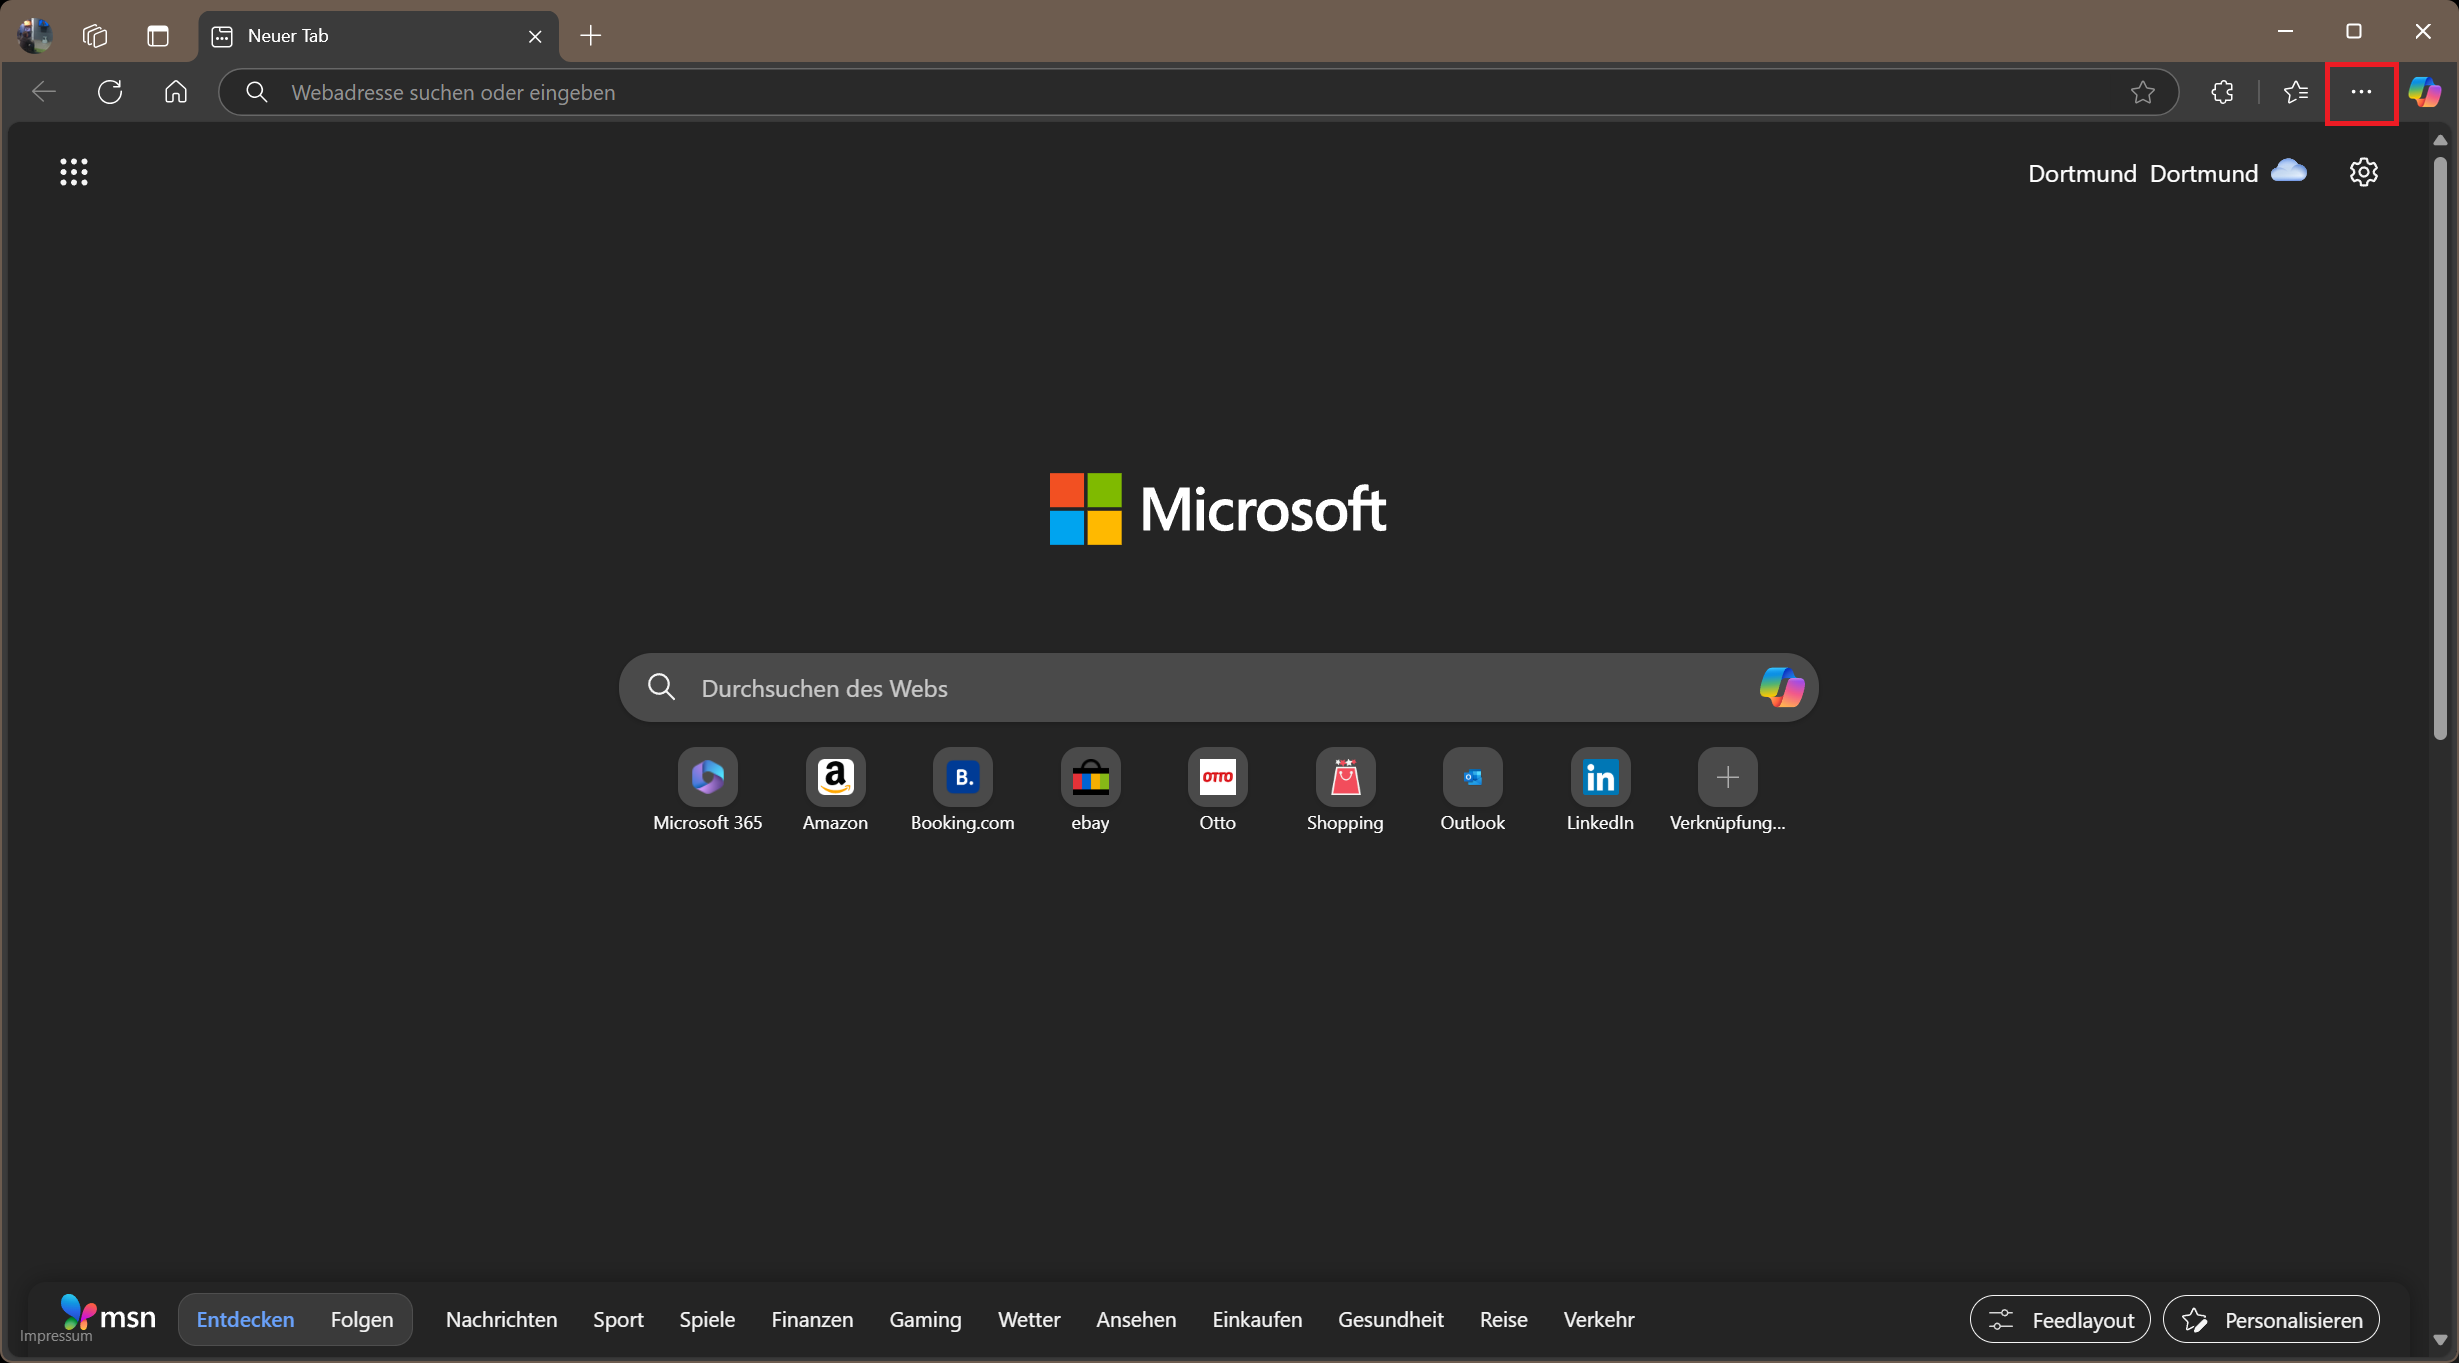Screen dimensions: 2459x1363
Task: Open Ansehen feed category
Action: pos(1136,1320)
